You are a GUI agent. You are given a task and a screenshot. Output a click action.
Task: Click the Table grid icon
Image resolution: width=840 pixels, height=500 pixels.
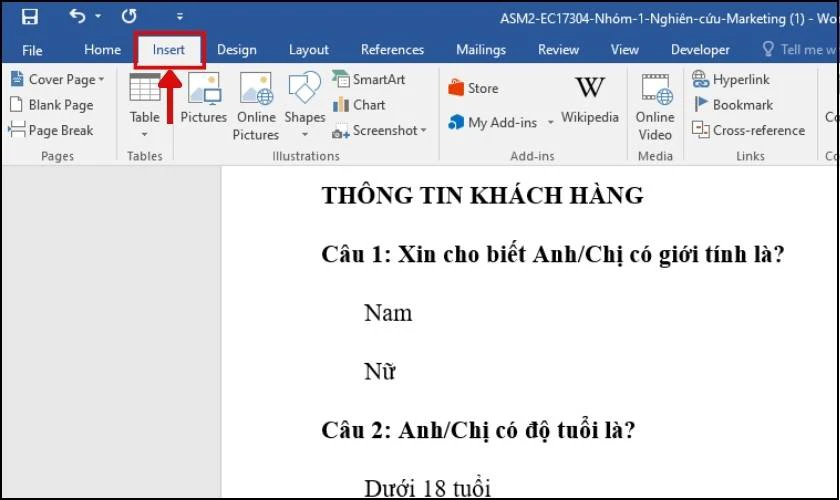click(x=145, y=87)
